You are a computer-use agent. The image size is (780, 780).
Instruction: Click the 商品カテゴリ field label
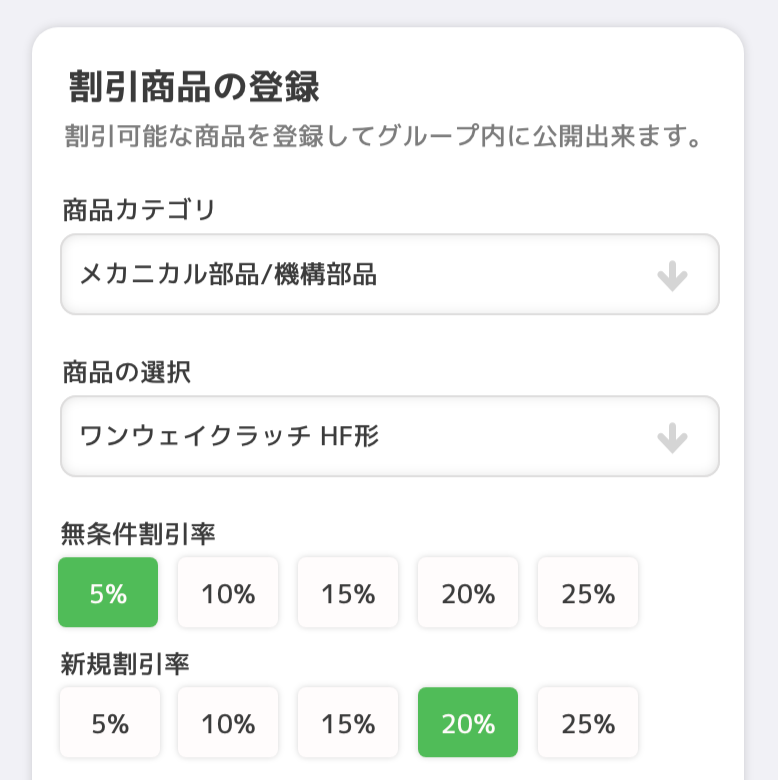coord(139,211)
